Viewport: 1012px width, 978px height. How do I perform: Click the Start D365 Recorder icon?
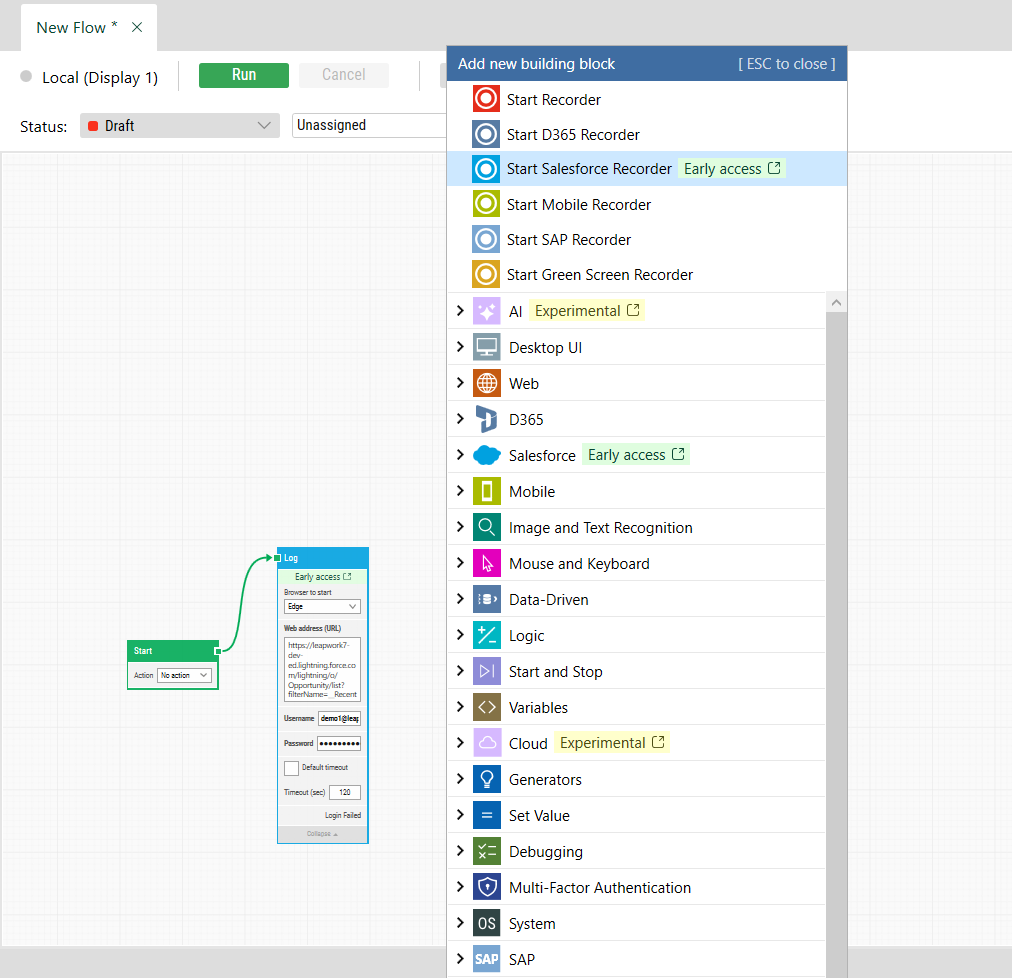(x=485, y=134)
